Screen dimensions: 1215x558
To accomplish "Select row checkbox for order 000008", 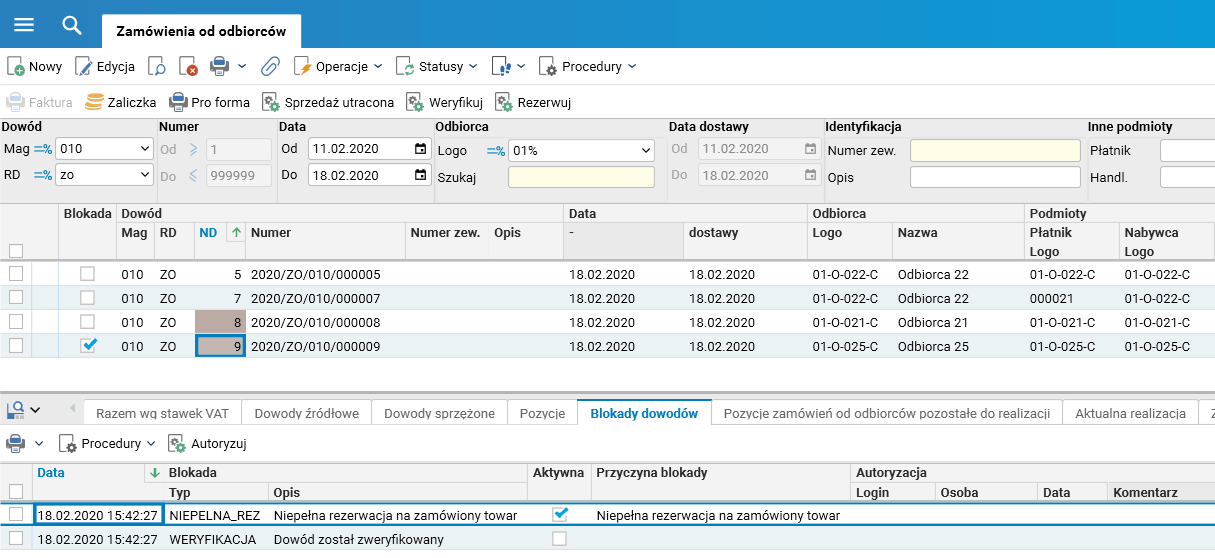I will click(x=16, y=322).
